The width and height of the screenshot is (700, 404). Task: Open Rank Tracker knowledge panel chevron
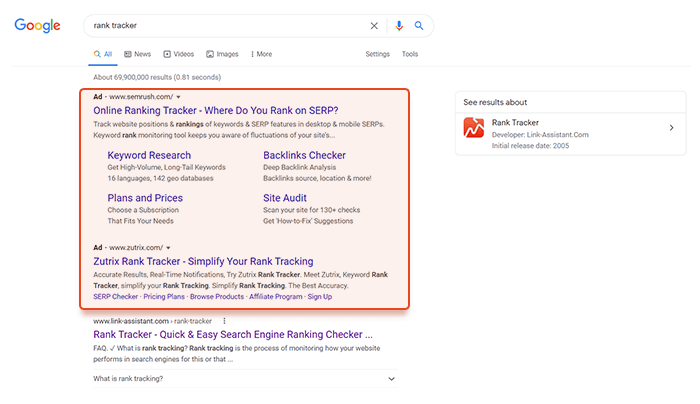[671, 128]
